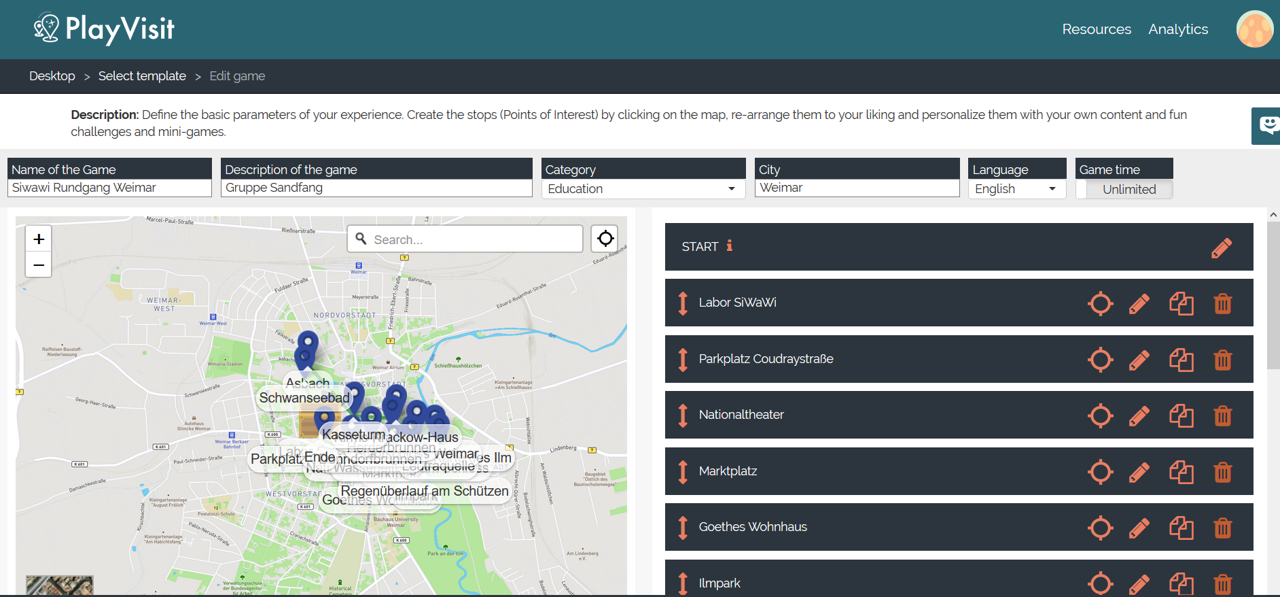Open the Language dropdown

coord(1016,189)
